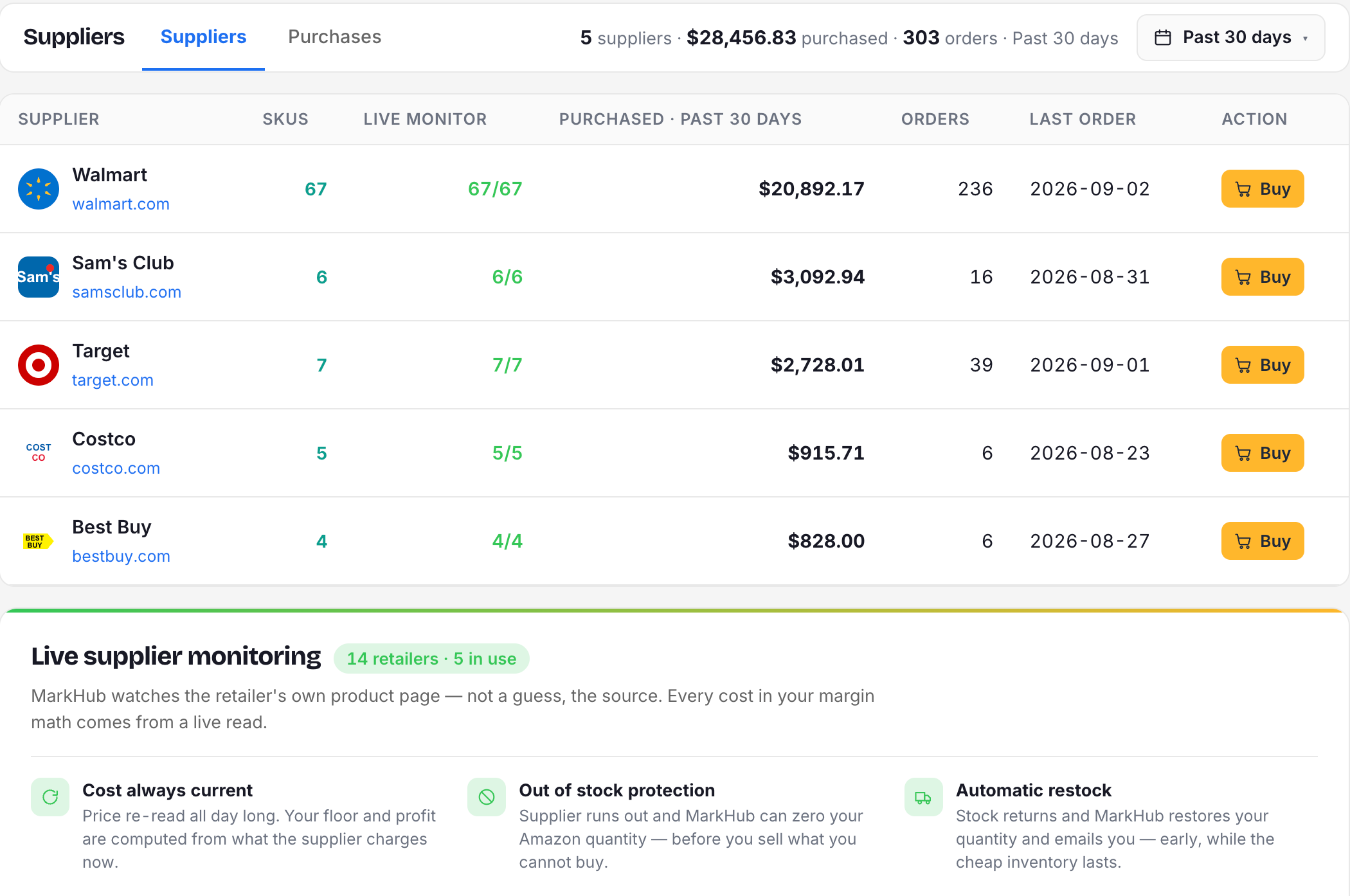Click the SKUS column header
This screenshot has width=1350, height=896.
pyautogui.click(x=285, y=119)
